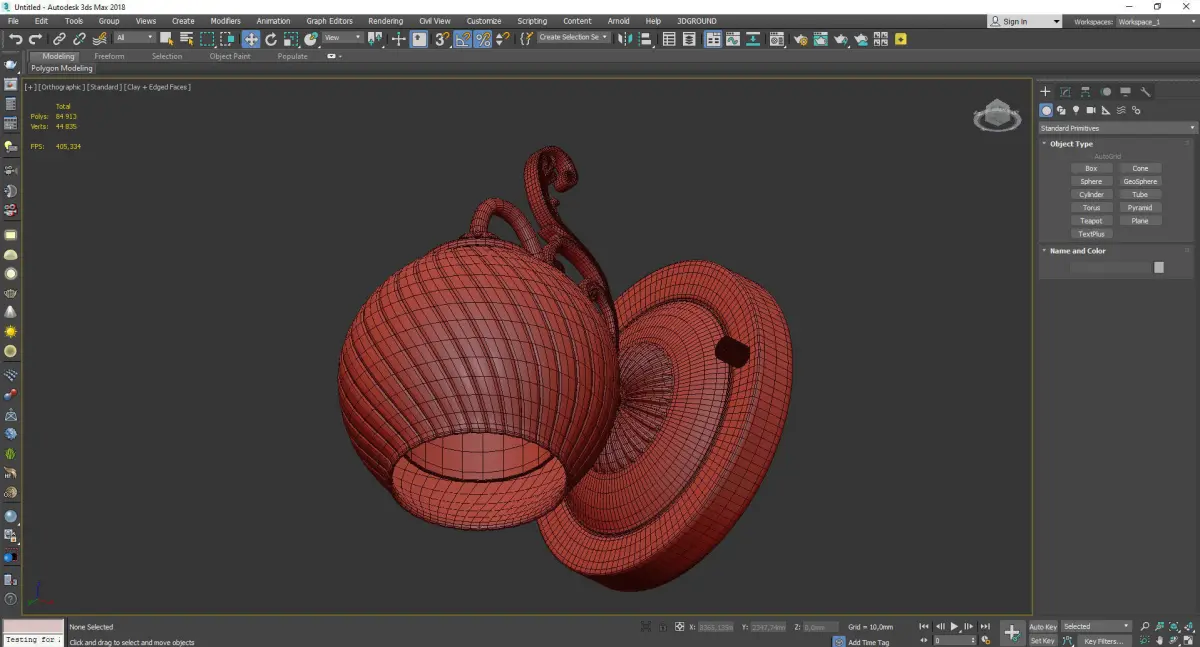Click the object color swatch
Image resolution: width=1200 pixels, height=647 pixels.
(1159, 267)
